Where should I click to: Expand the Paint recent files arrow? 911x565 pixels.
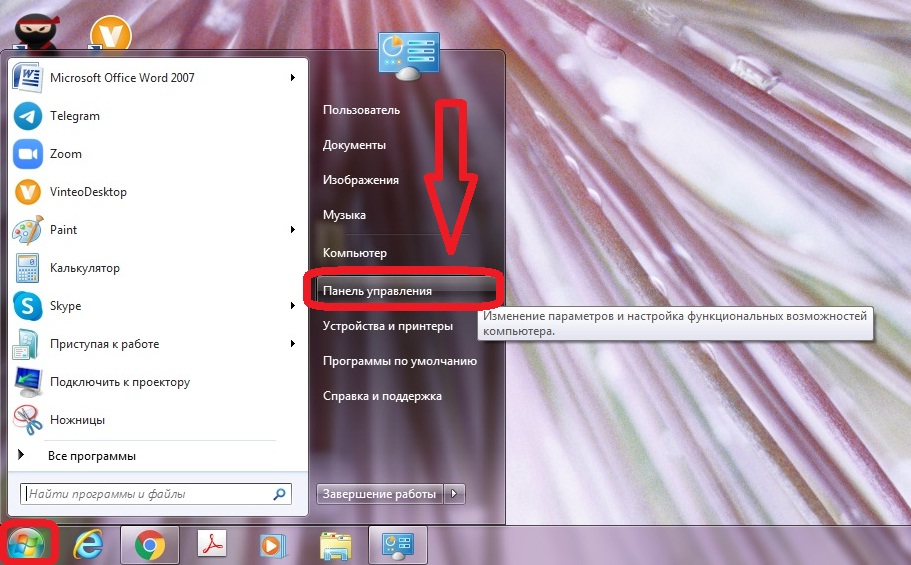(293, 230)
